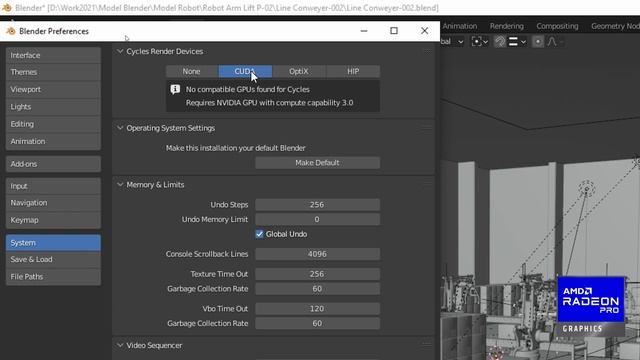Select the System preferences section

(x=53, y=243)
